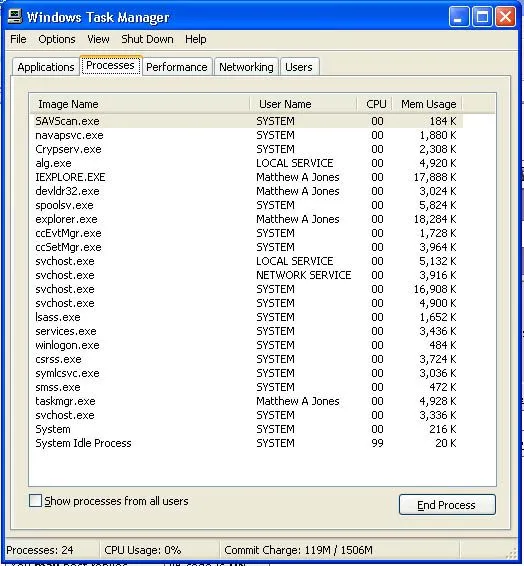Image resolution: width=524 pixels, height=566 pixels.
Task: Click the 18,284 K memory value
Action: (x=435, y=219)
